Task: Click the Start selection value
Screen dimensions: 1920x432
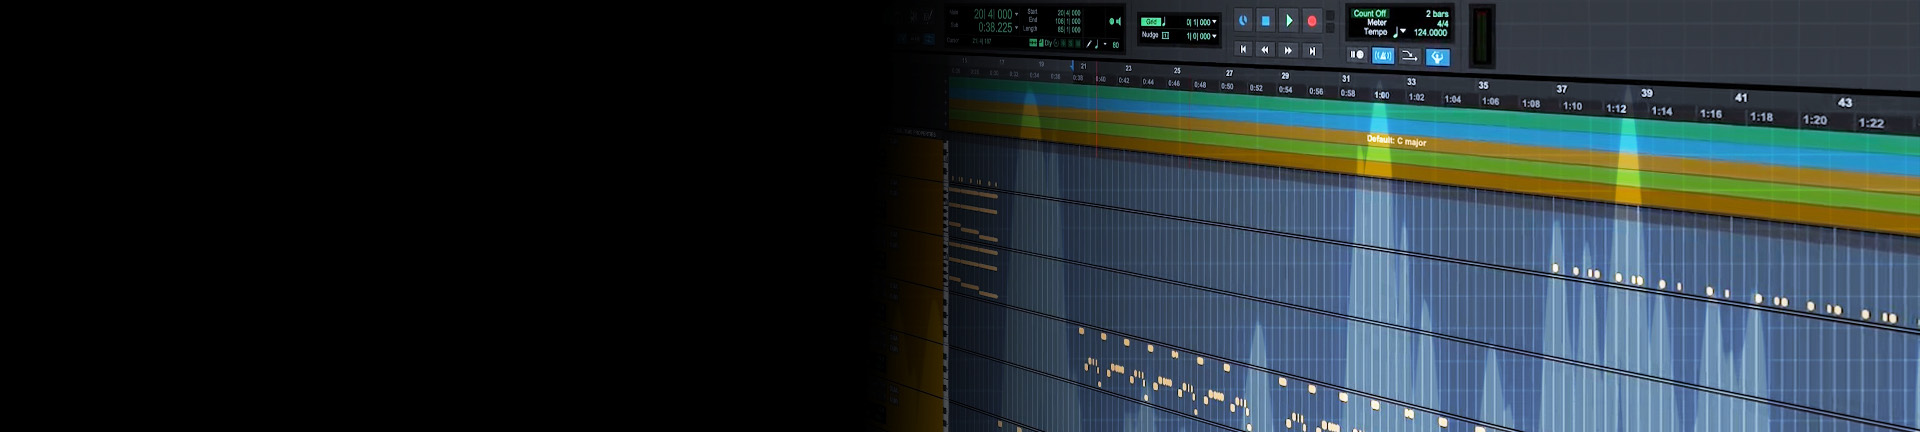Action: coord(1069,13)
